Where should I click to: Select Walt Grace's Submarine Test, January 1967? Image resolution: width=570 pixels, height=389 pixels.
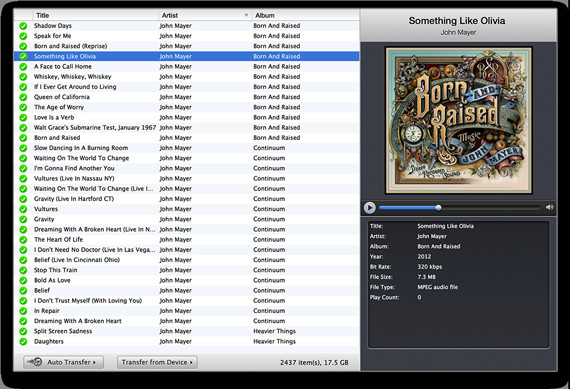tap(95, 128)
